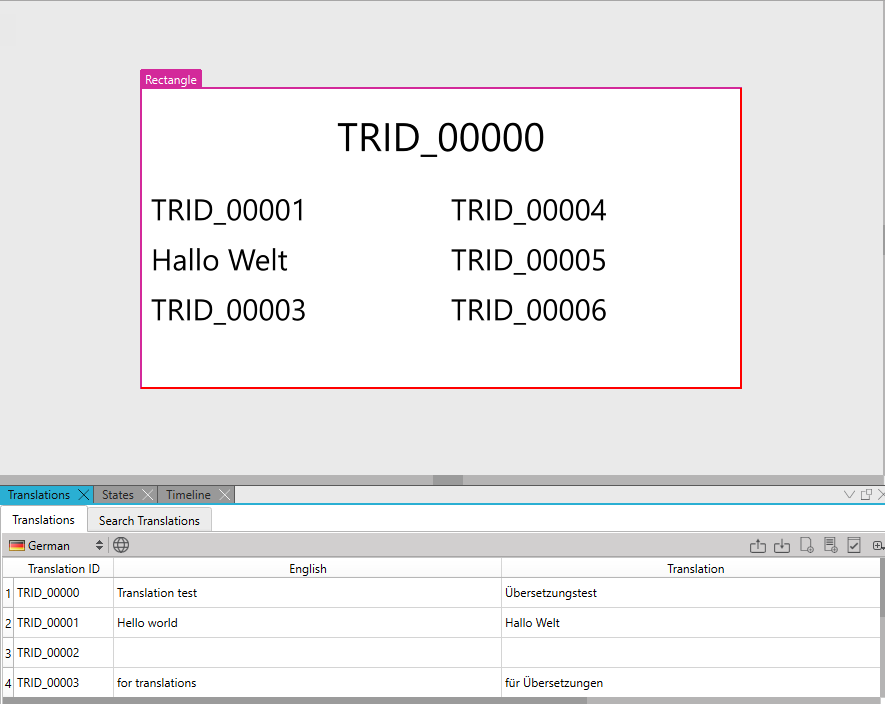Viewport: 885px width, 704px height.
Task: Close the Timeline panel tab
Action: click(x=225, y=495)
